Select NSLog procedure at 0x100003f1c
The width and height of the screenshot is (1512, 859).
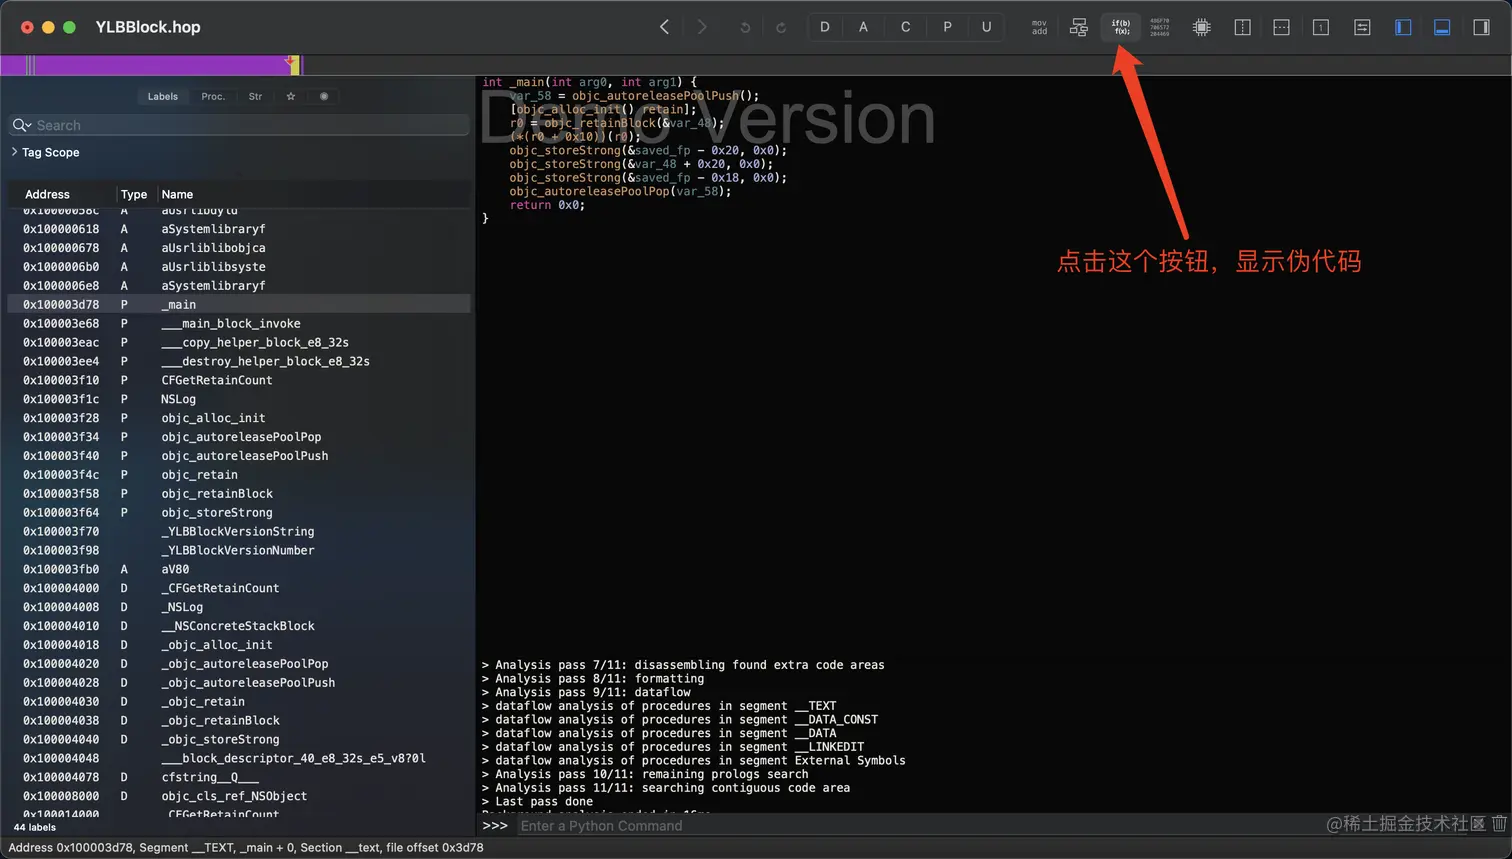tap(238, 399)
